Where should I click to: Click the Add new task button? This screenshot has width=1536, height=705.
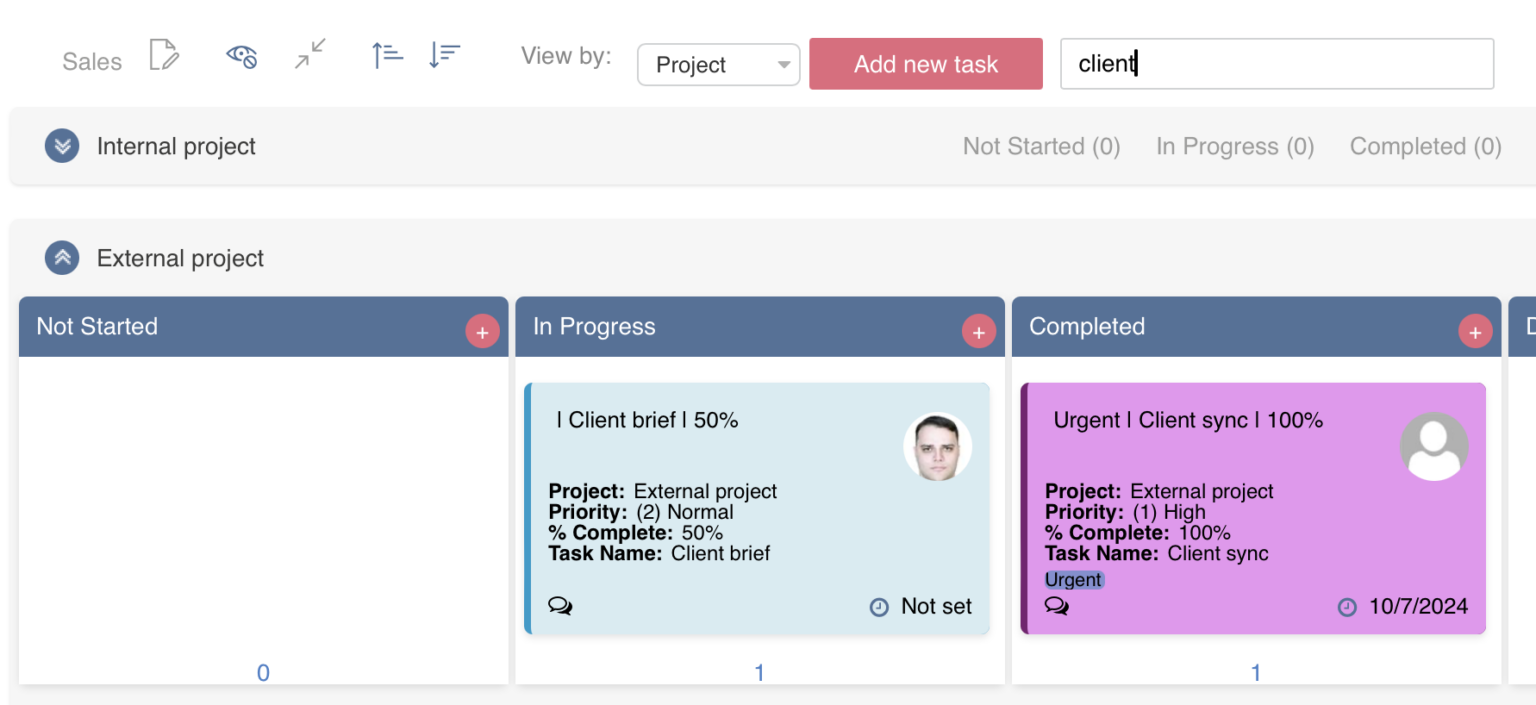pyautogui.click(x=925, y=64)
